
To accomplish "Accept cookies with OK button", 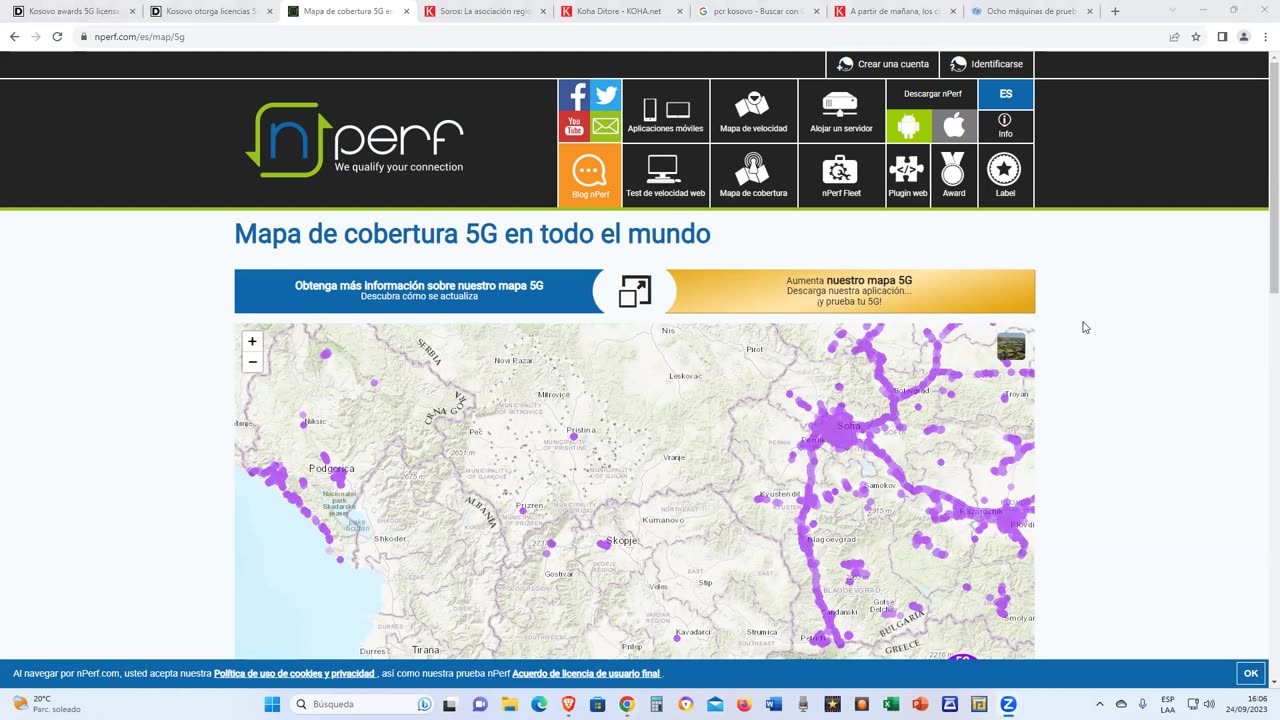I will (x=1251, y=673).
